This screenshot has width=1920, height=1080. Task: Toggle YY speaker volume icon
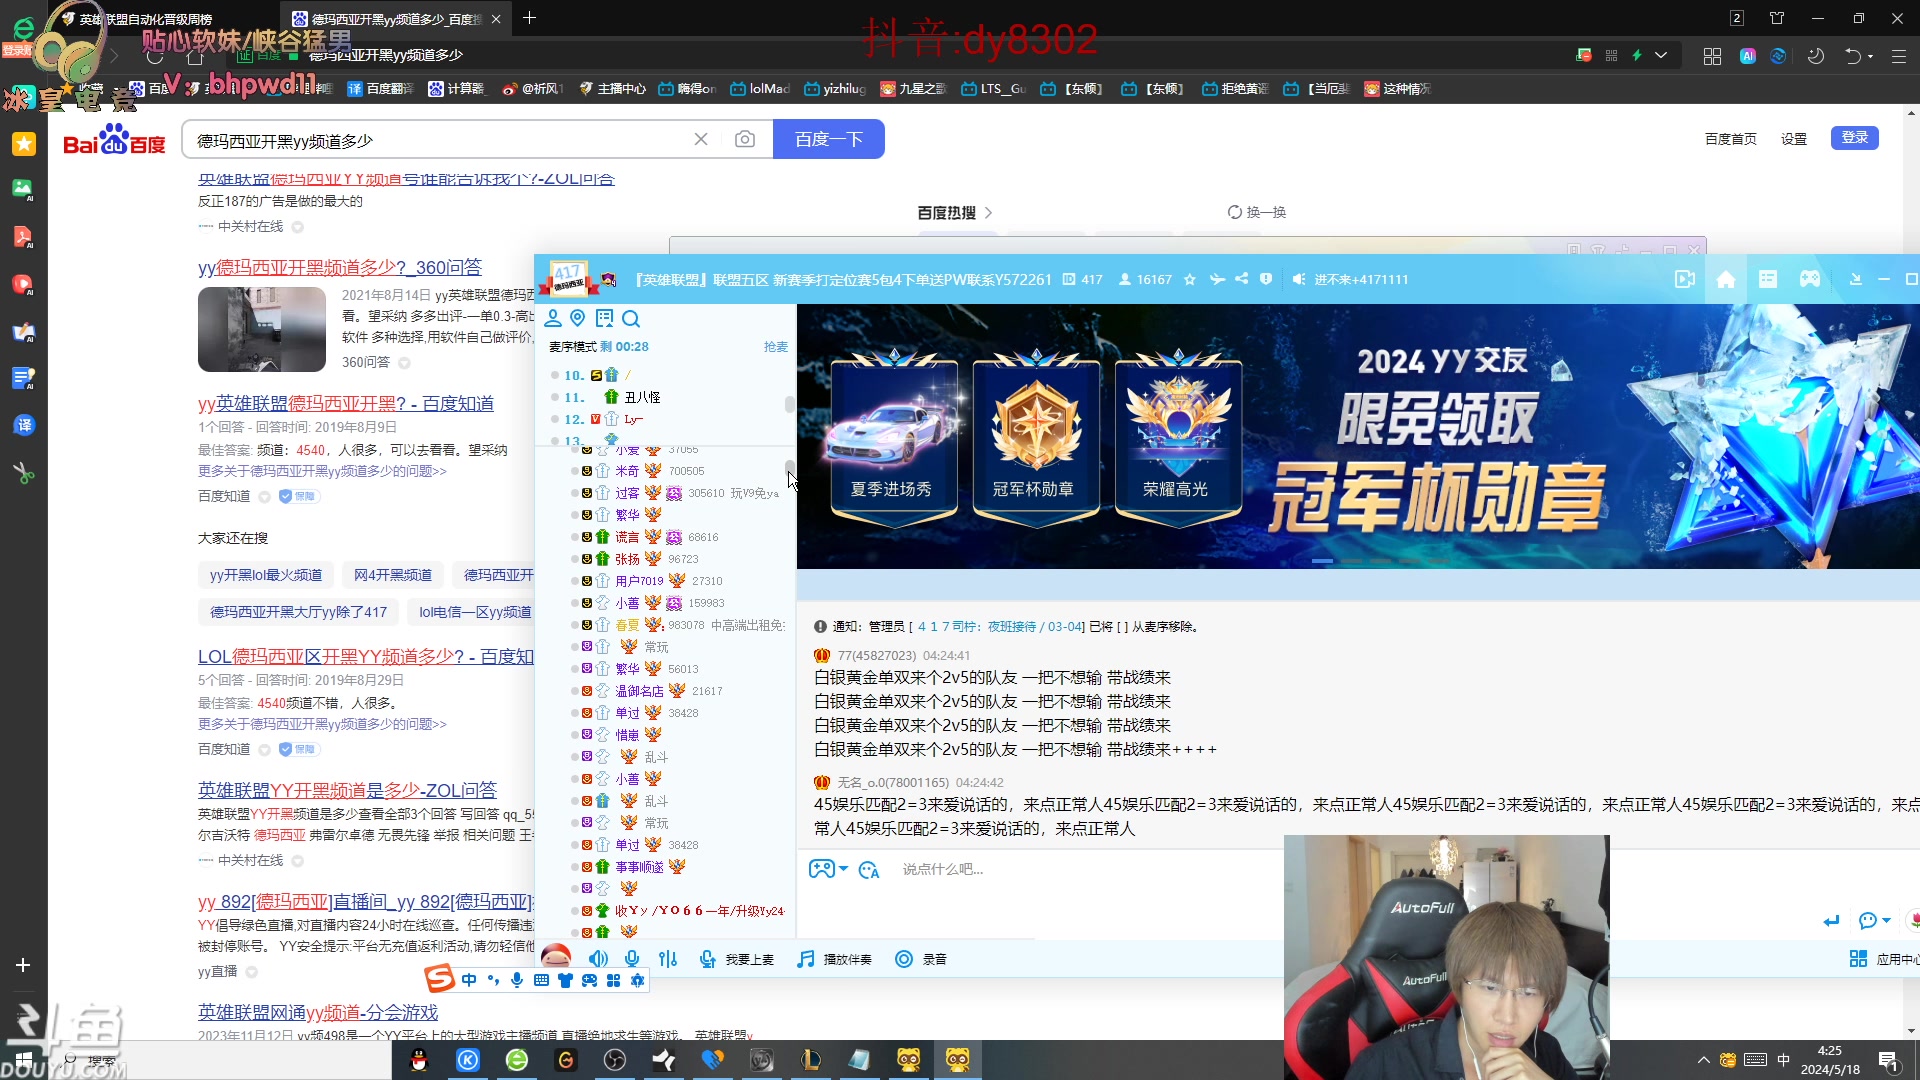coord(598,959)
